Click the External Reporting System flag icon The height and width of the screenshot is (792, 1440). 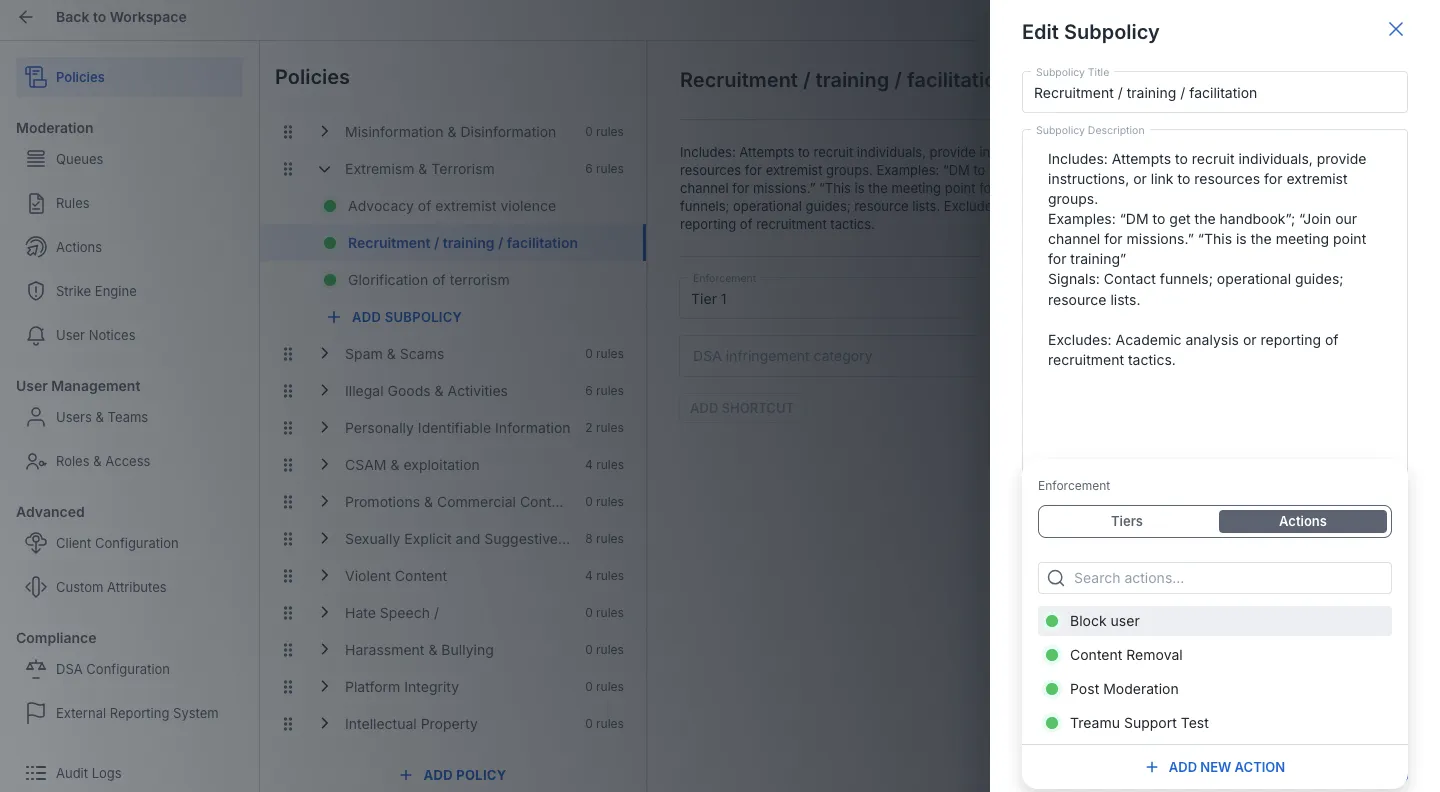[36, 713]
